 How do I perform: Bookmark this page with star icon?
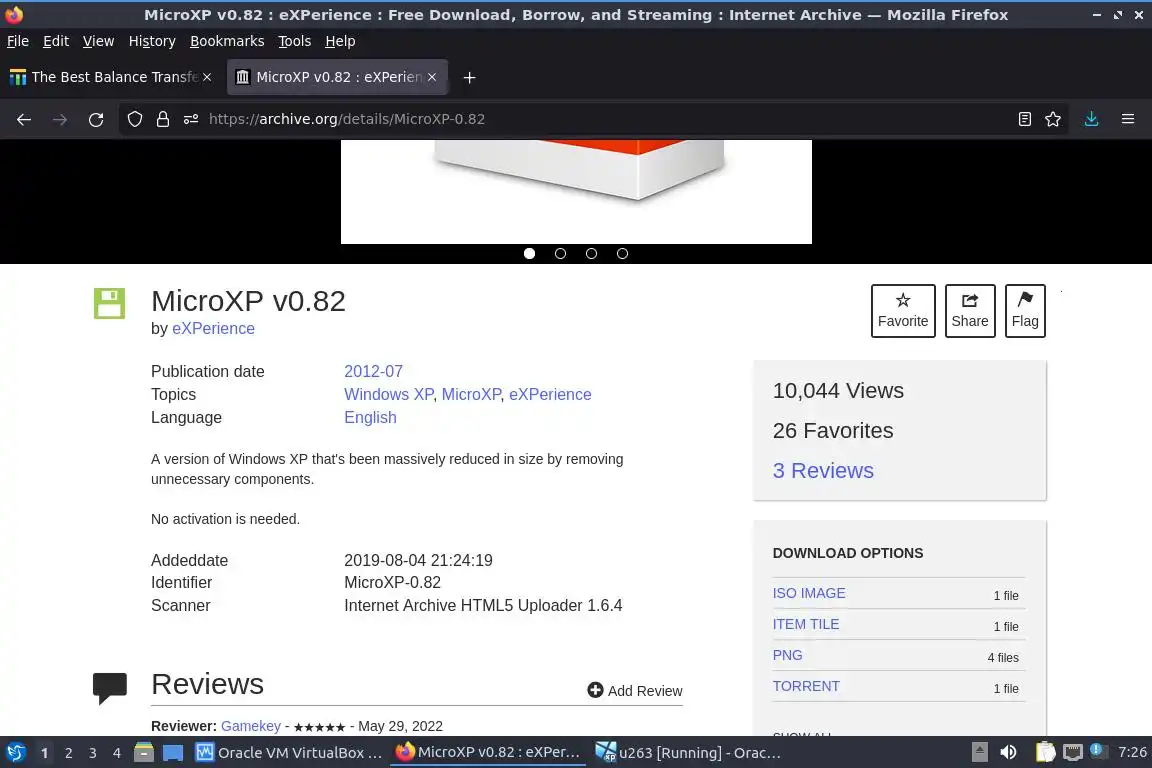click(1053, 119)
